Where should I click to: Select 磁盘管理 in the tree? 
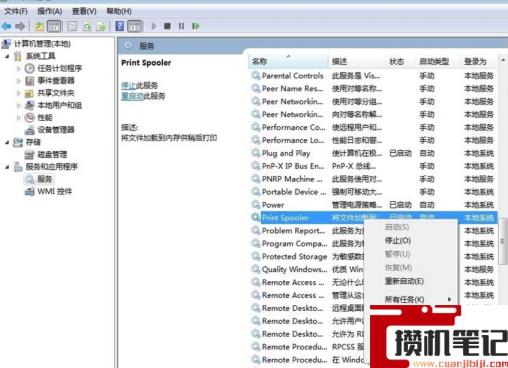[52, 154]
